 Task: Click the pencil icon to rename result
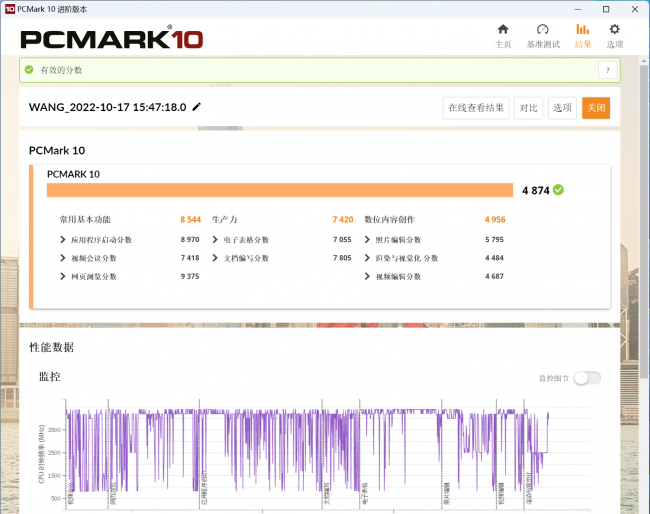click(197, 107)
